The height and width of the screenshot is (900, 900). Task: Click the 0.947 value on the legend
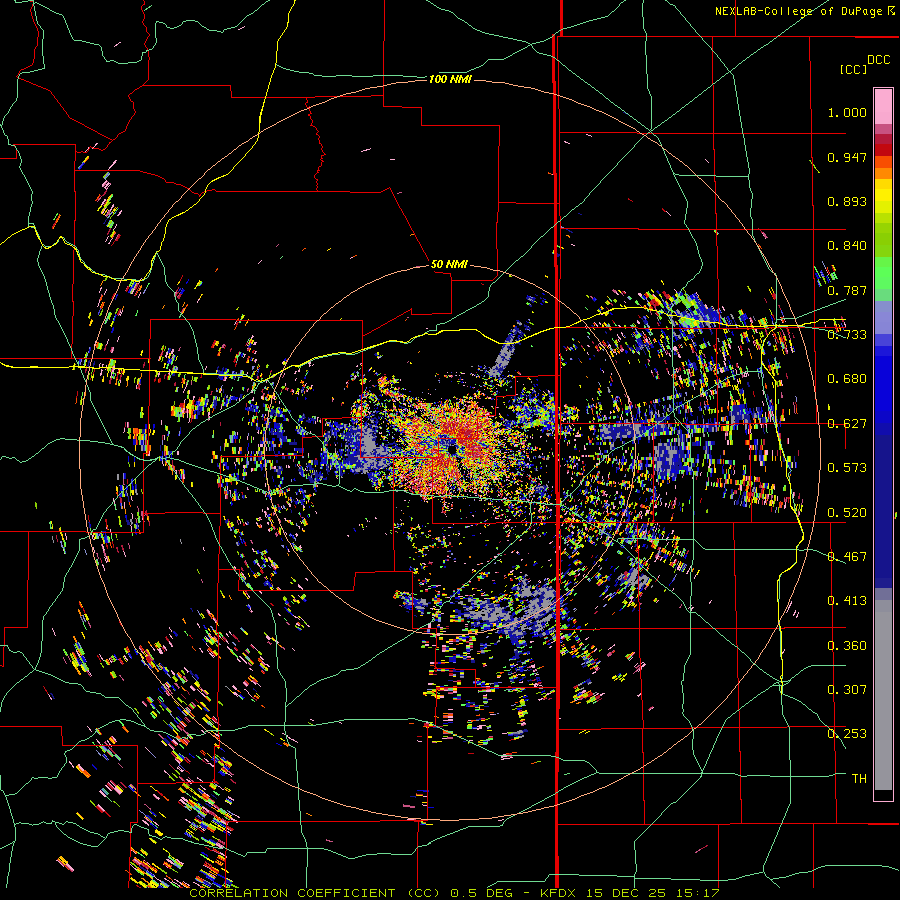pos(847,157)
